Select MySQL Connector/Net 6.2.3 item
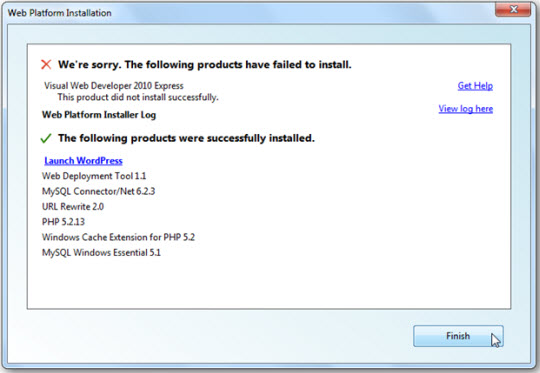Viewport: 540px width, 373px height. coord(98,191)
